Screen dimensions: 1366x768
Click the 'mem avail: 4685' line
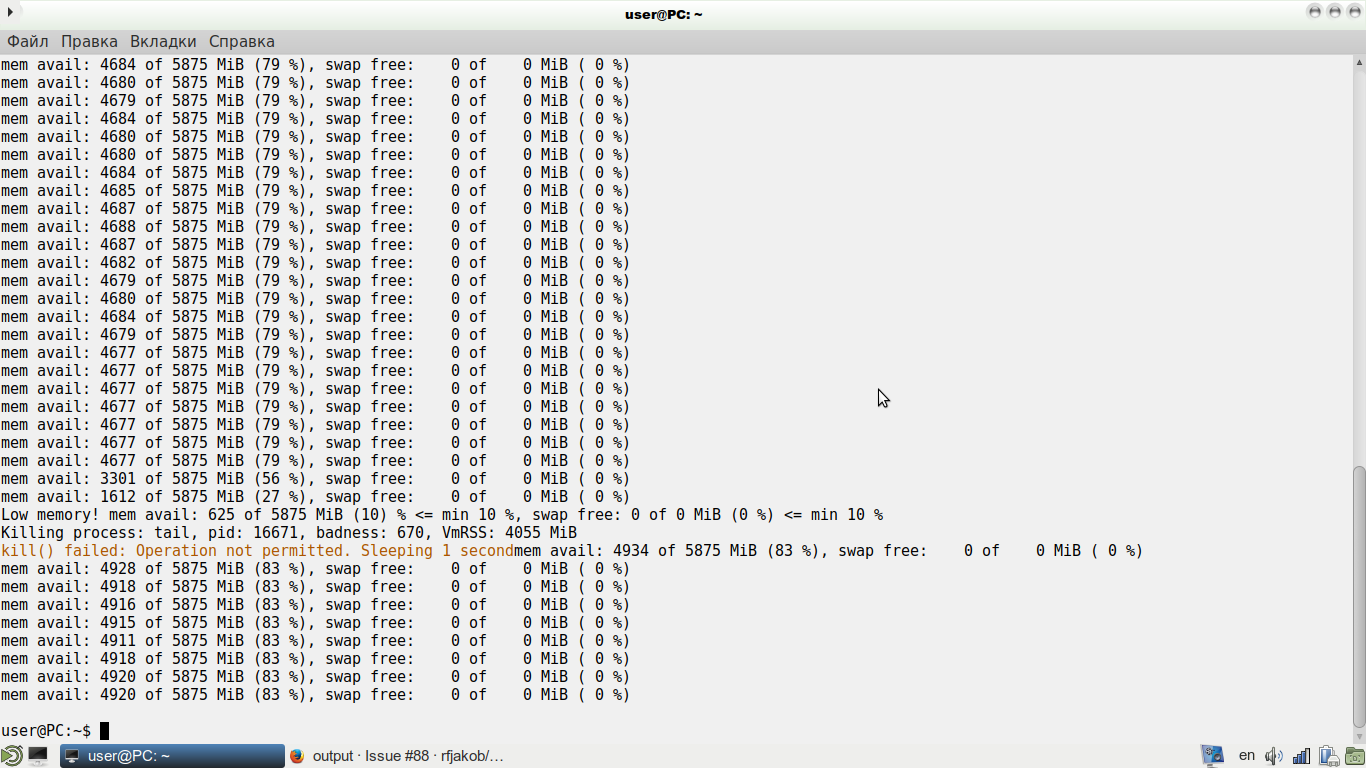point(315,191)
